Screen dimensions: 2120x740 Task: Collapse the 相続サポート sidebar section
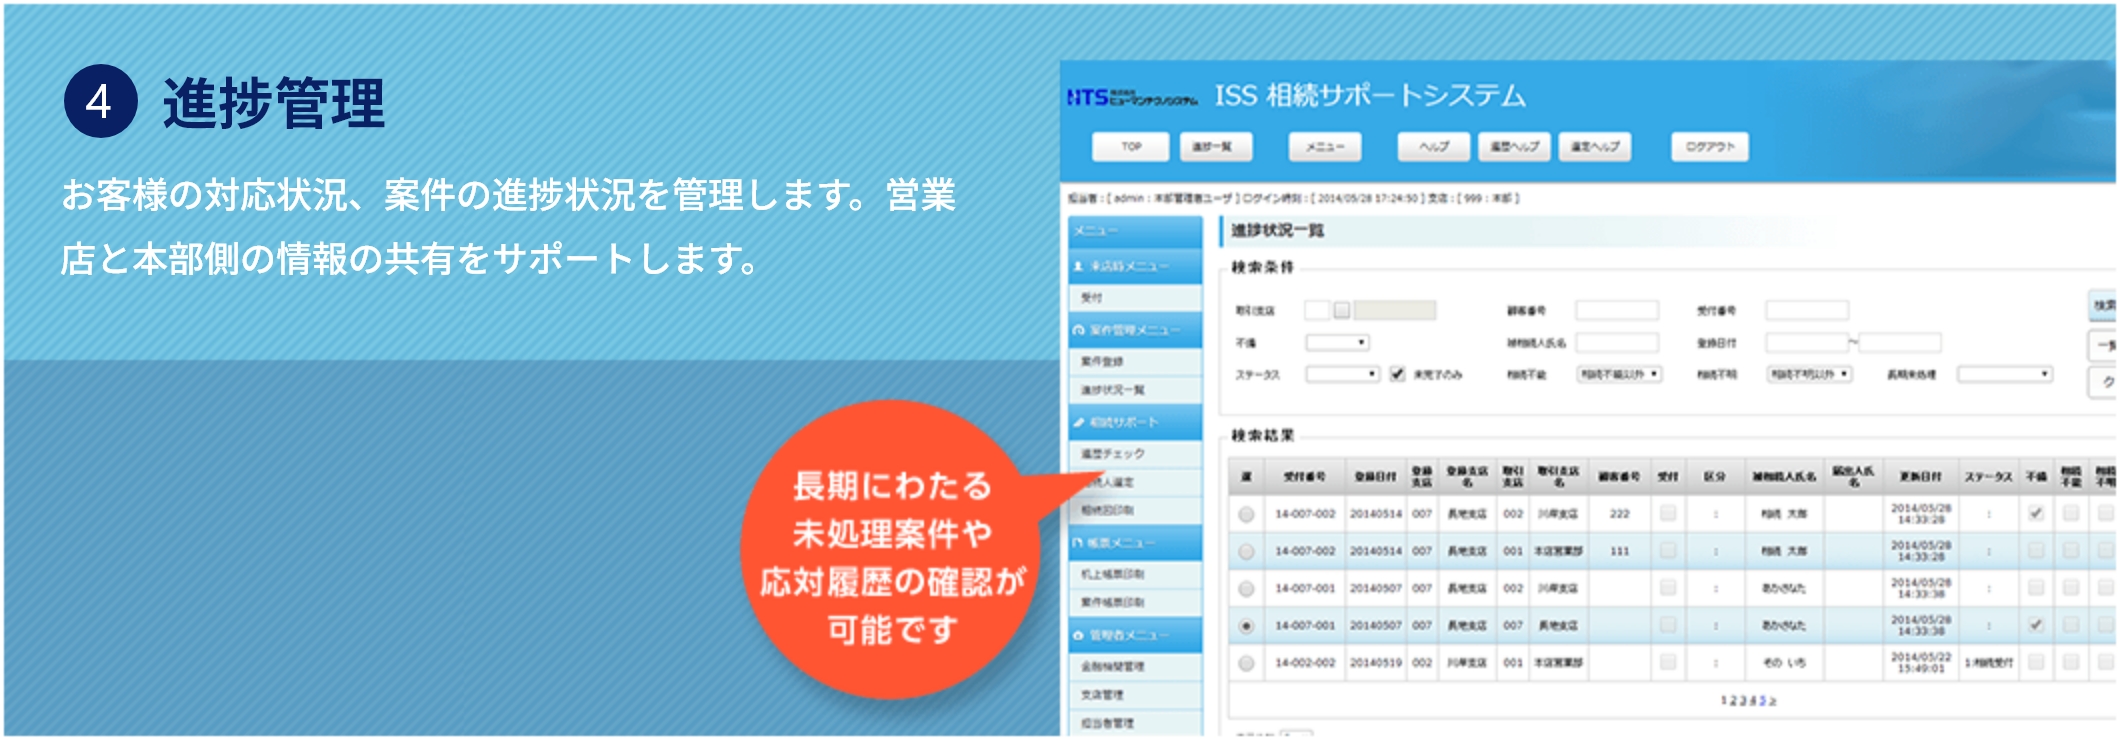click(x=1135, y=423)
